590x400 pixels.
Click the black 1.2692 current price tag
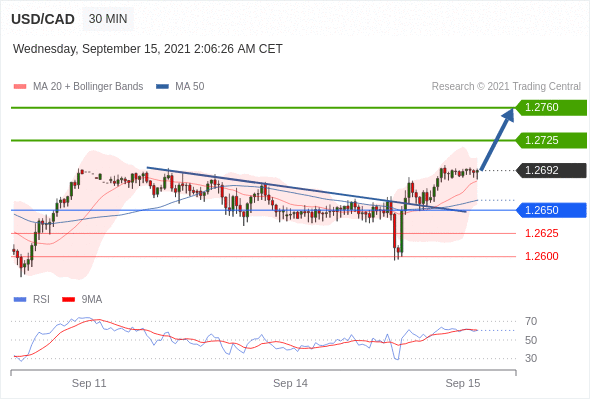(550, 170)
